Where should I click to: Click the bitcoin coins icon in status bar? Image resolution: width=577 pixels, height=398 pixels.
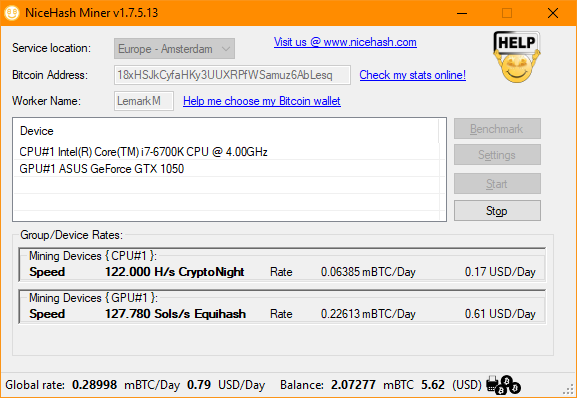pos(504,385)
